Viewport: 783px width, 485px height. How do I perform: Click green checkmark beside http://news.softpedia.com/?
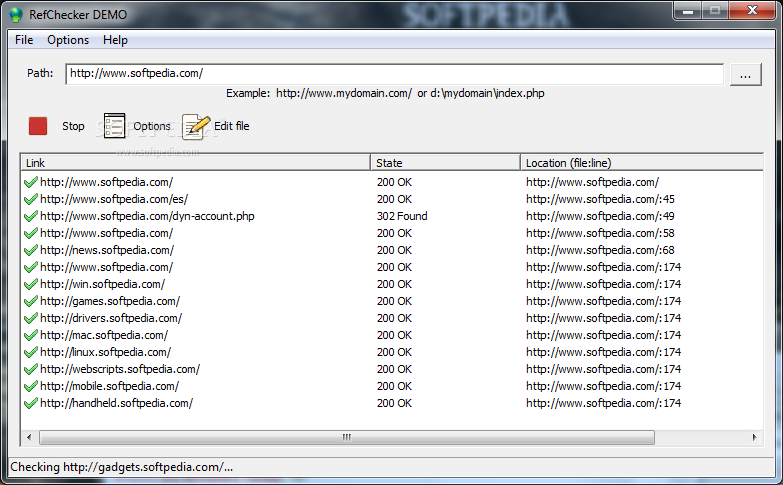tap(31, 250)
